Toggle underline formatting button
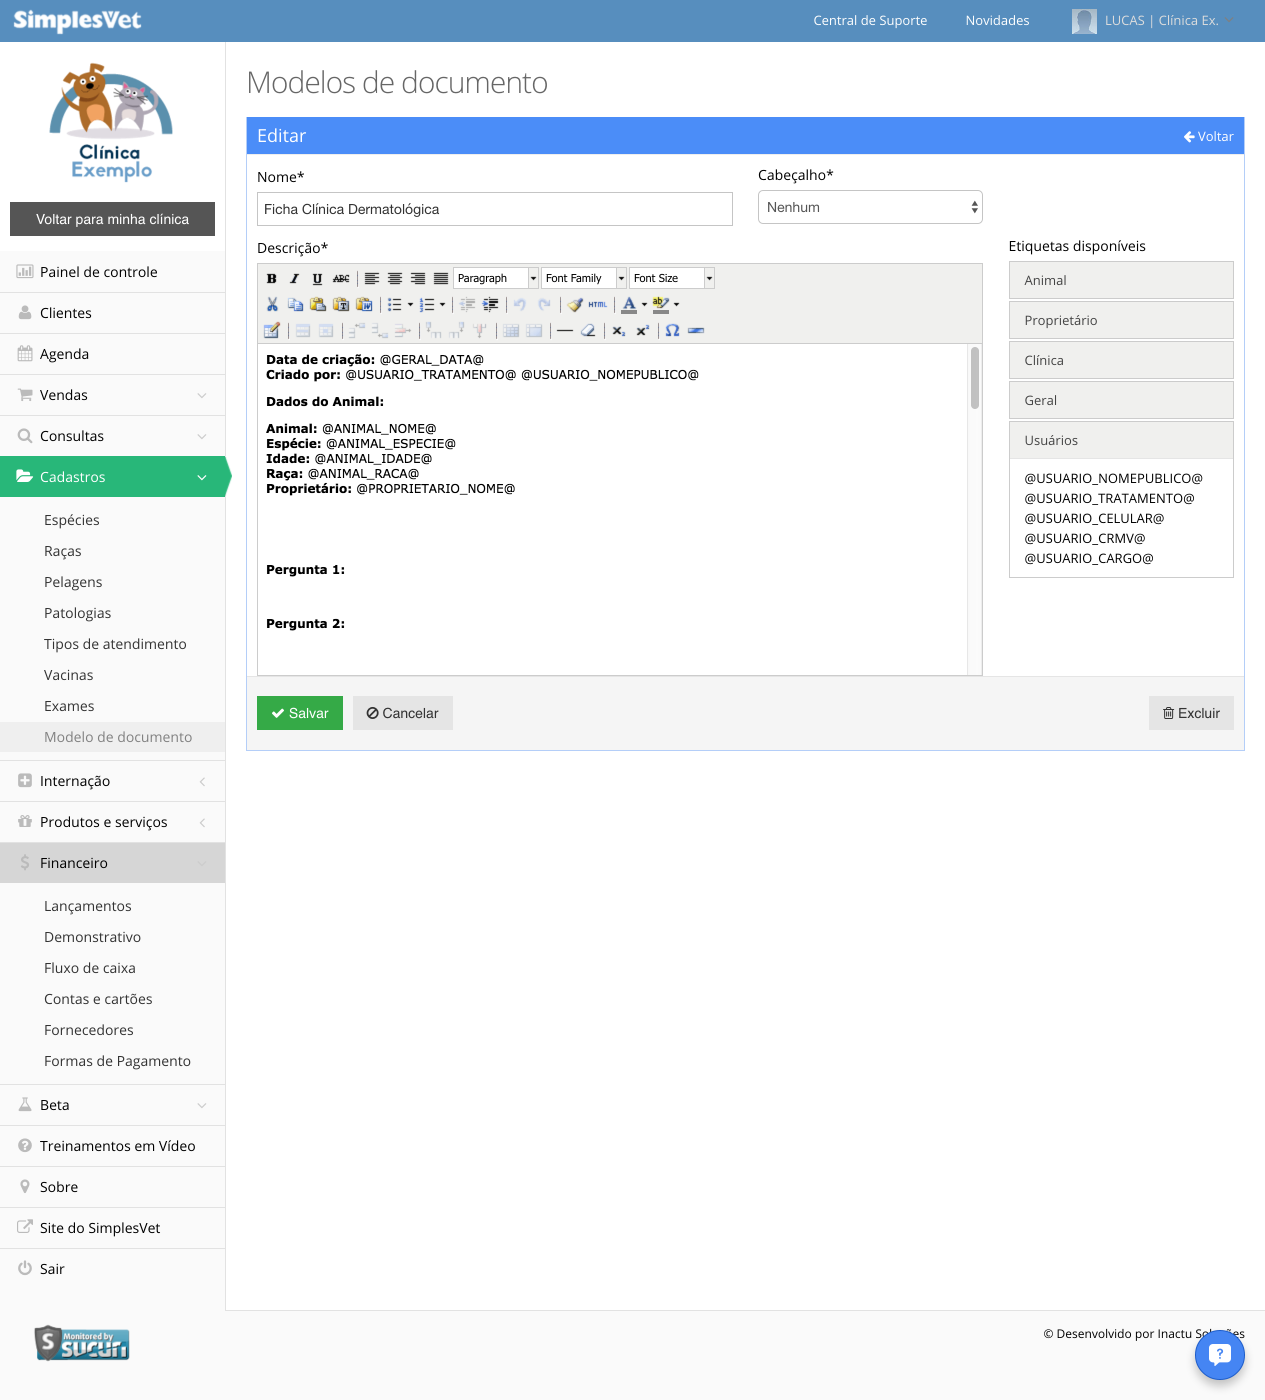Viewport: 1265px width, 1400px height. pyautogui.click(x=317, y=279)
